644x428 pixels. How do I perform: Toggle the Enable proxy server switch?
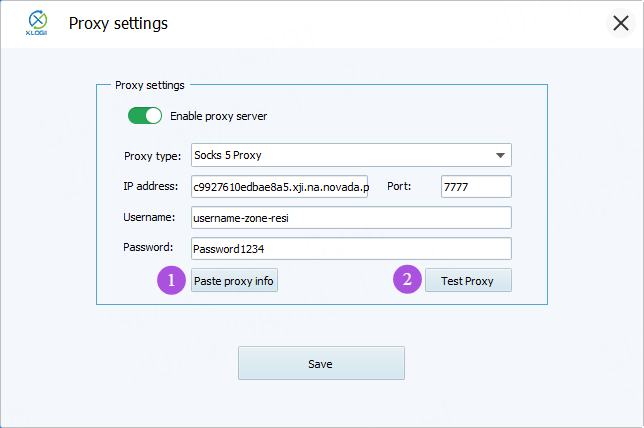144,116
